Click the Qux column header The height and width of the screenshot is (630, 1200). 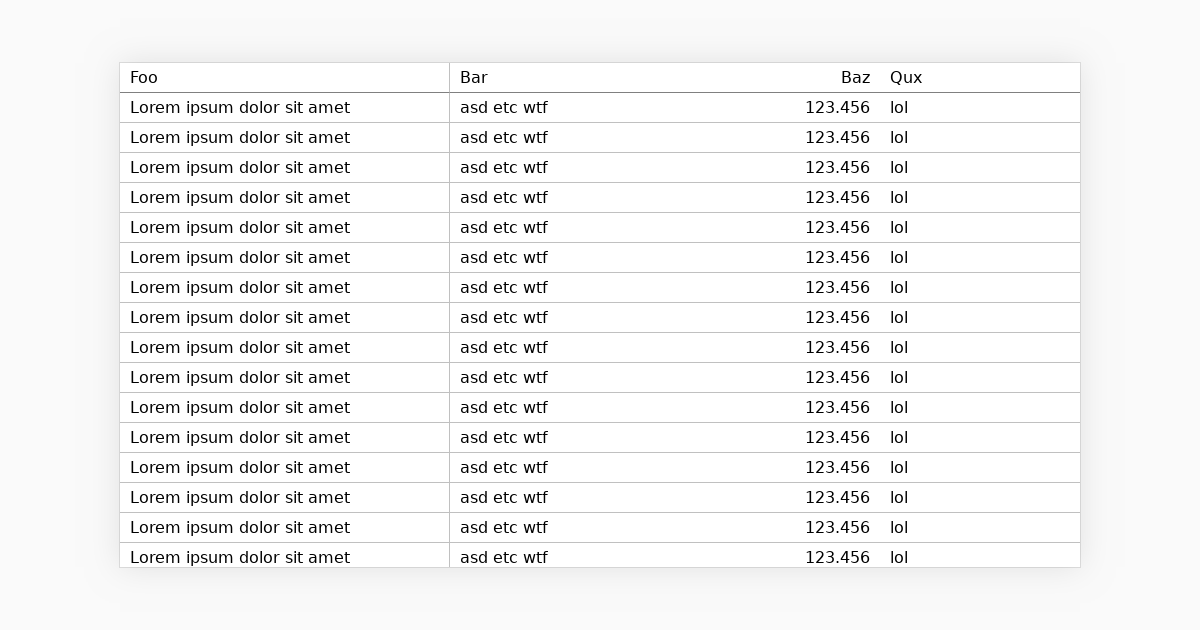906,77
